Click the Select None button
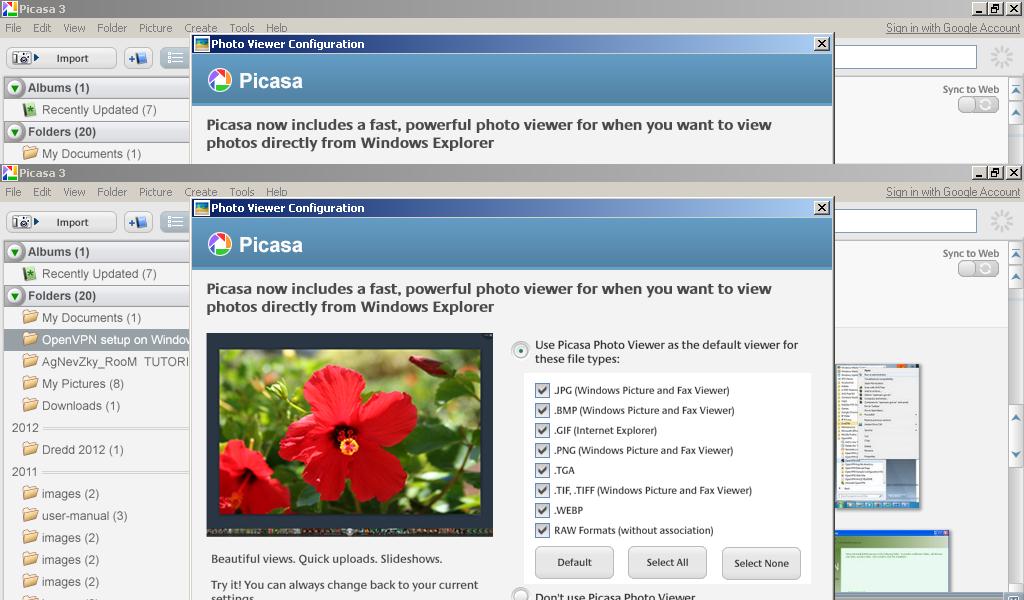Viewport: 1024px width, 600px height. click(761, 563)
